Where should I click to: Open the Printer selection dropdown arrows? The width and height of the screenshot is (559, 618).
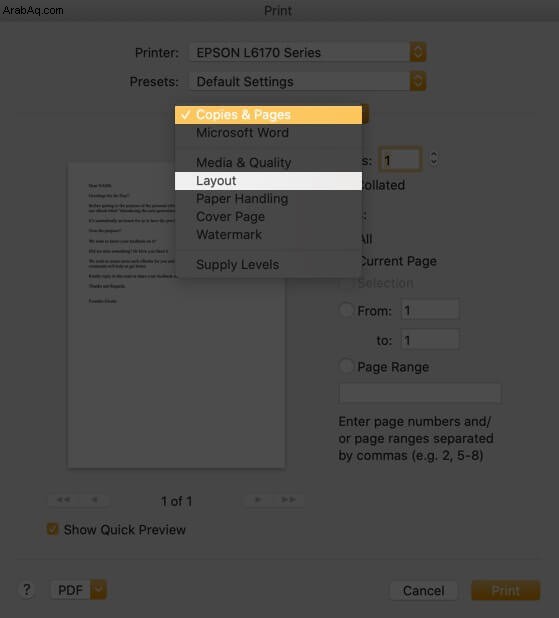click(x=418, y=52)
